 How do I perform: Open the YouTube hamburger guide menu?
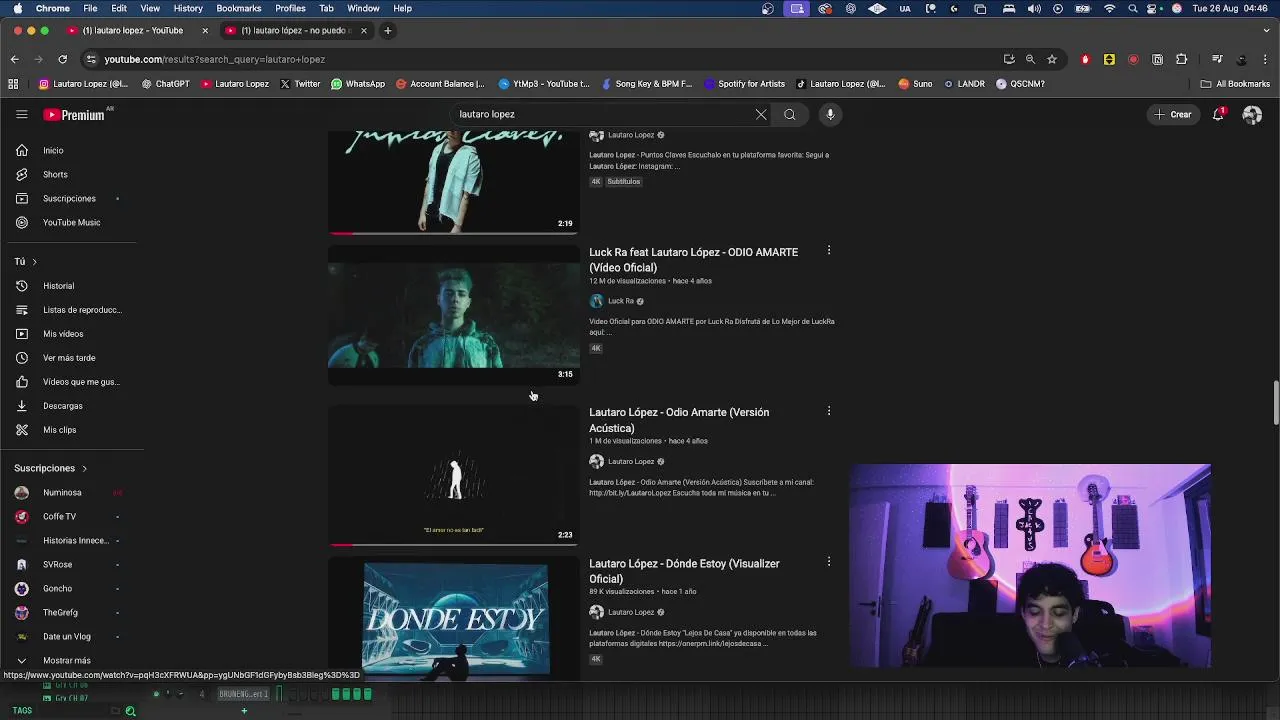point(21,114)
